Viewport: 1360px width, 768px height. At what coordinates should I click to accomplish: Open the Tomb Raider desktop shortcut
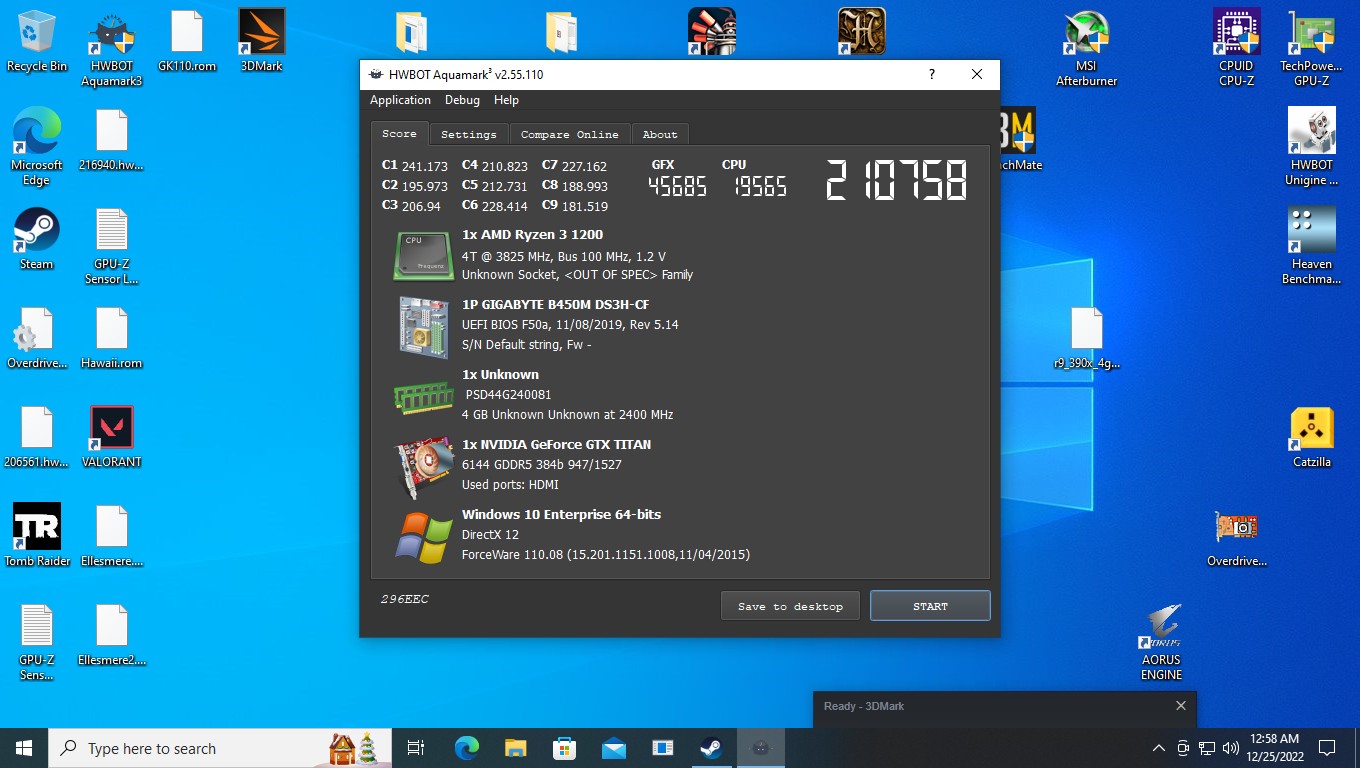[37, 535]
